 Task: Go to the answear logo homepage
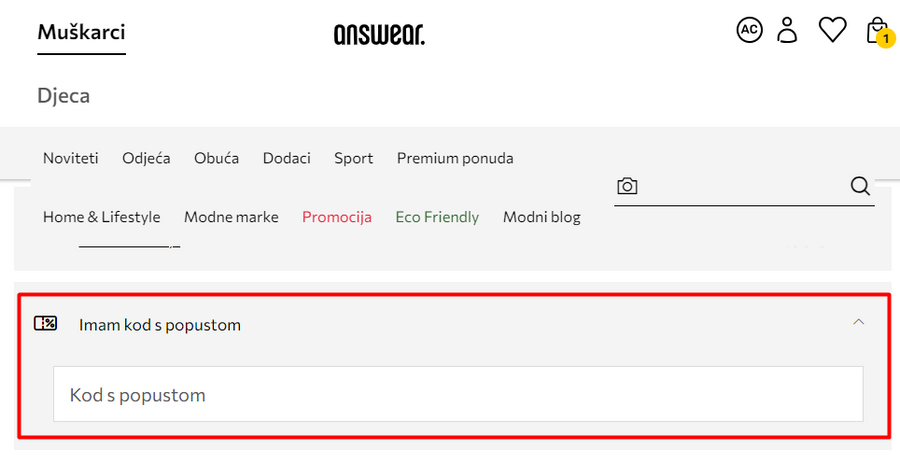(x=379, y=35)
